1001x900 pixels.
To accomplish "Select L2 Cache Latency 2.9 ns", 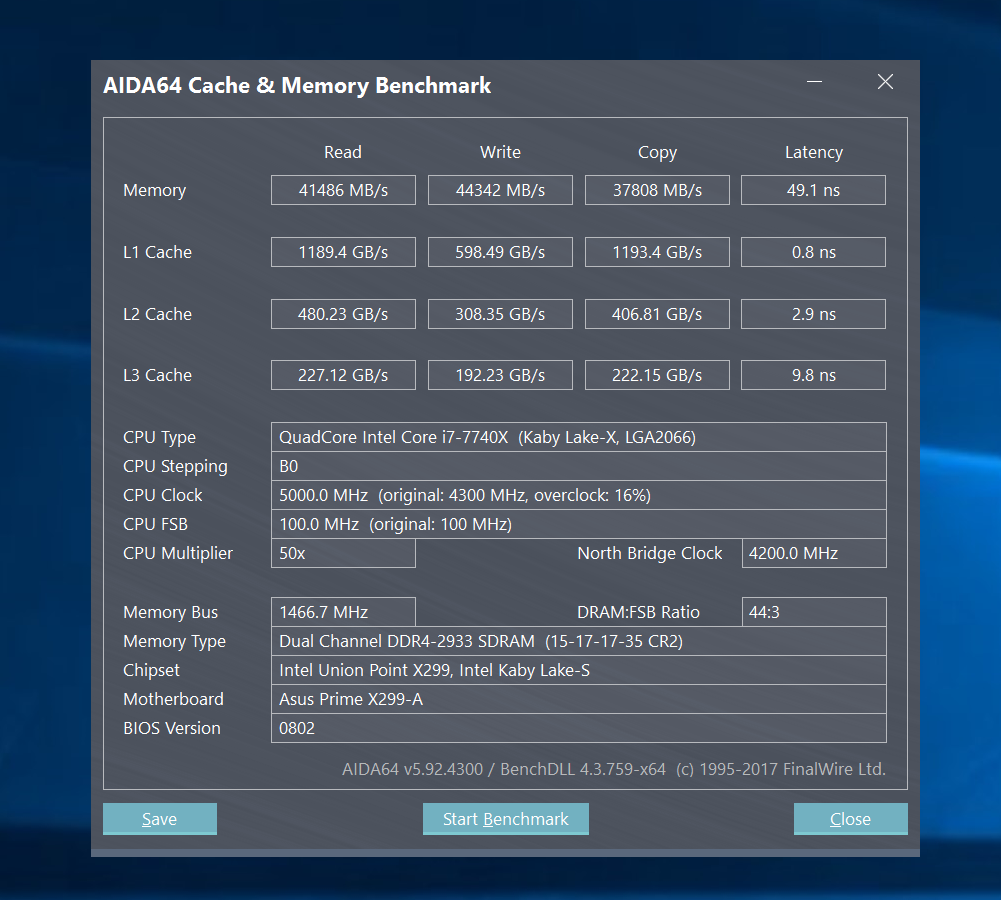I will click(813, 314).
